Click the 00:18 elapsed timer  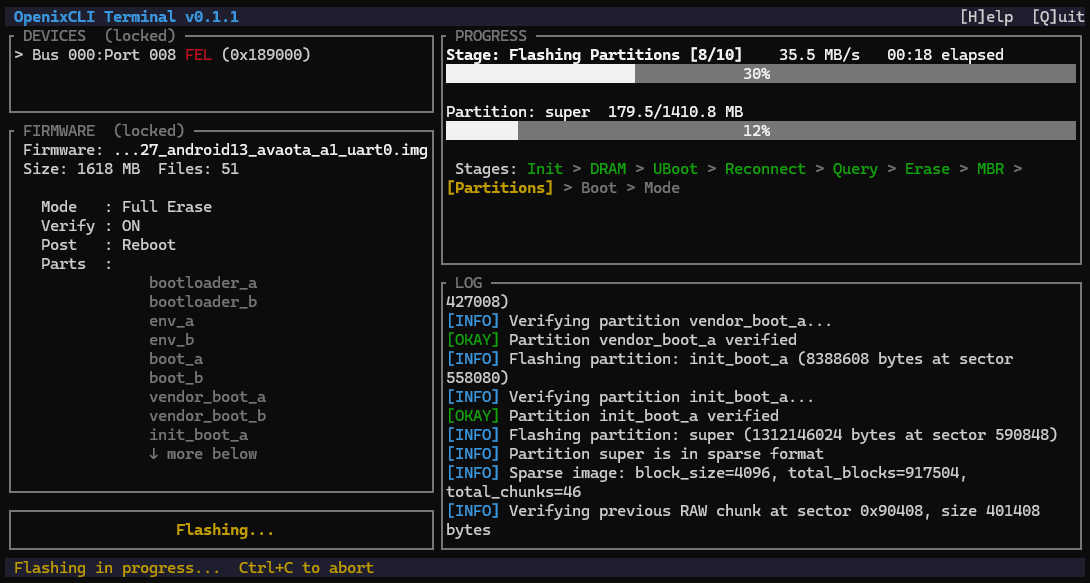pos(945,55)
